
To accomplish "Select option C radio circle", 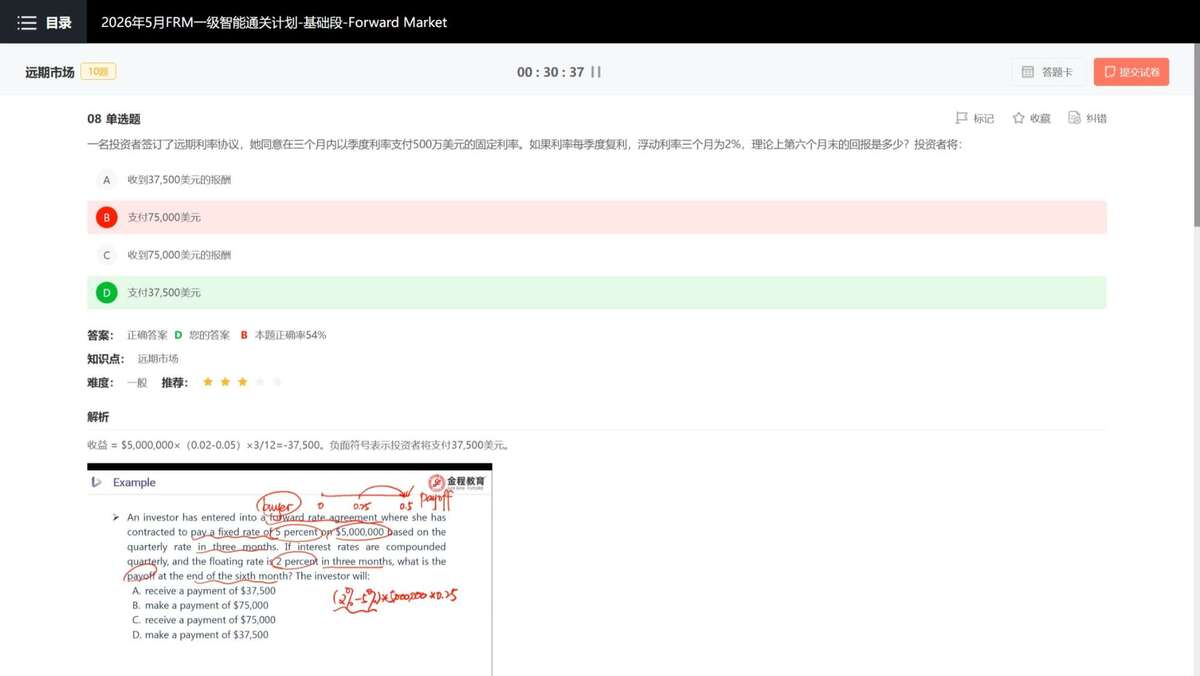I will (106, 255).
